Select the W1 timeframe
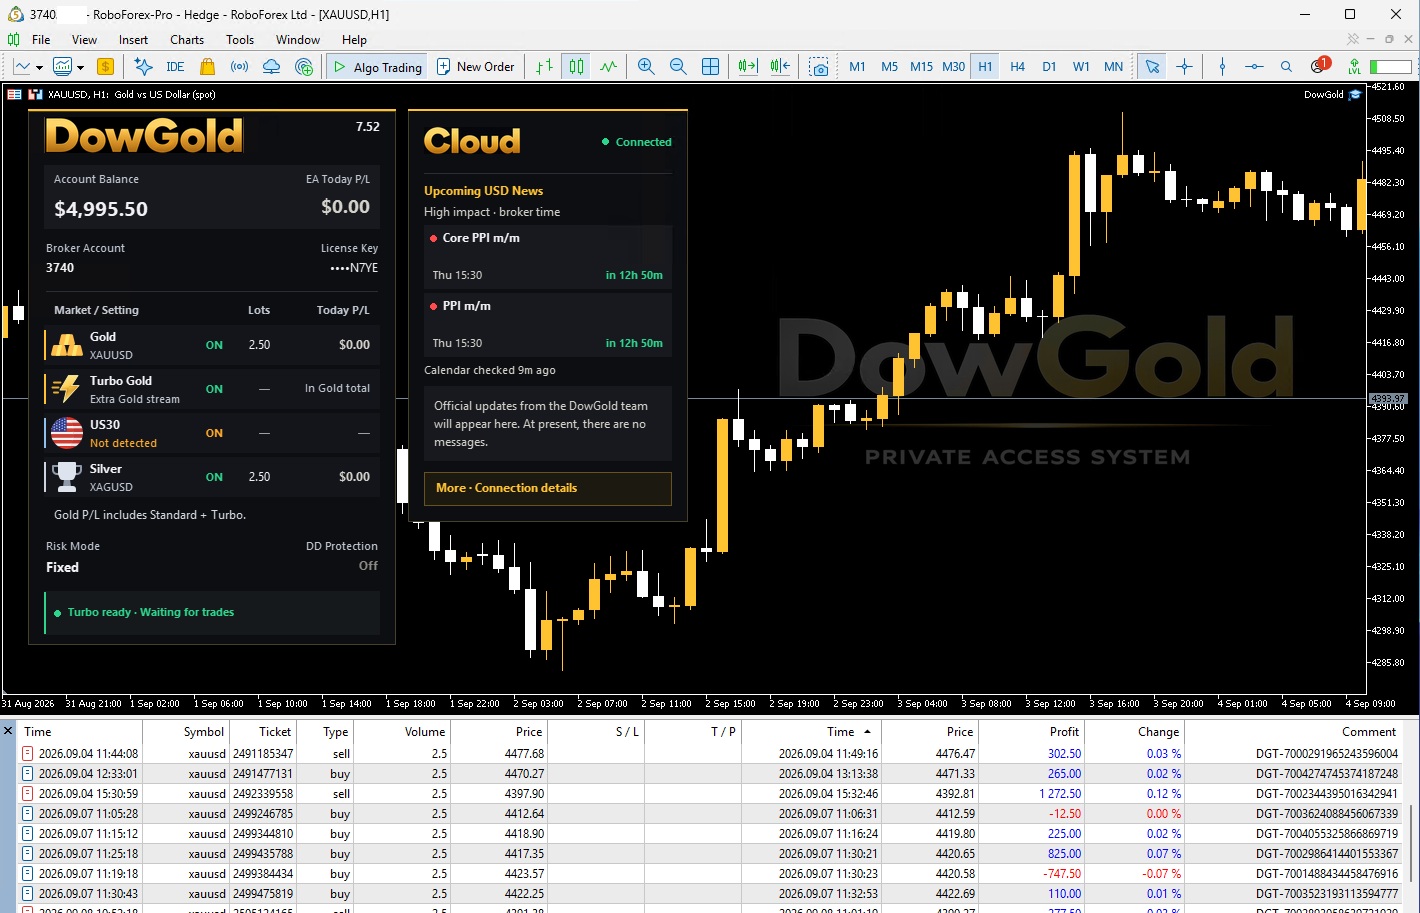The height and width of the screenshot is (913, 1420). coord(1081,67)
